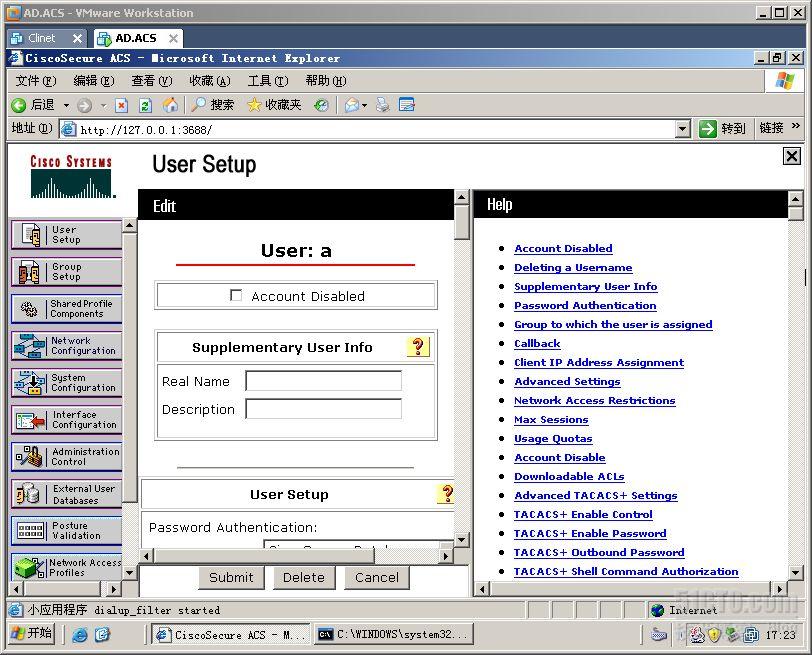Open the Account Disabled help link

(x=563, y=249)
